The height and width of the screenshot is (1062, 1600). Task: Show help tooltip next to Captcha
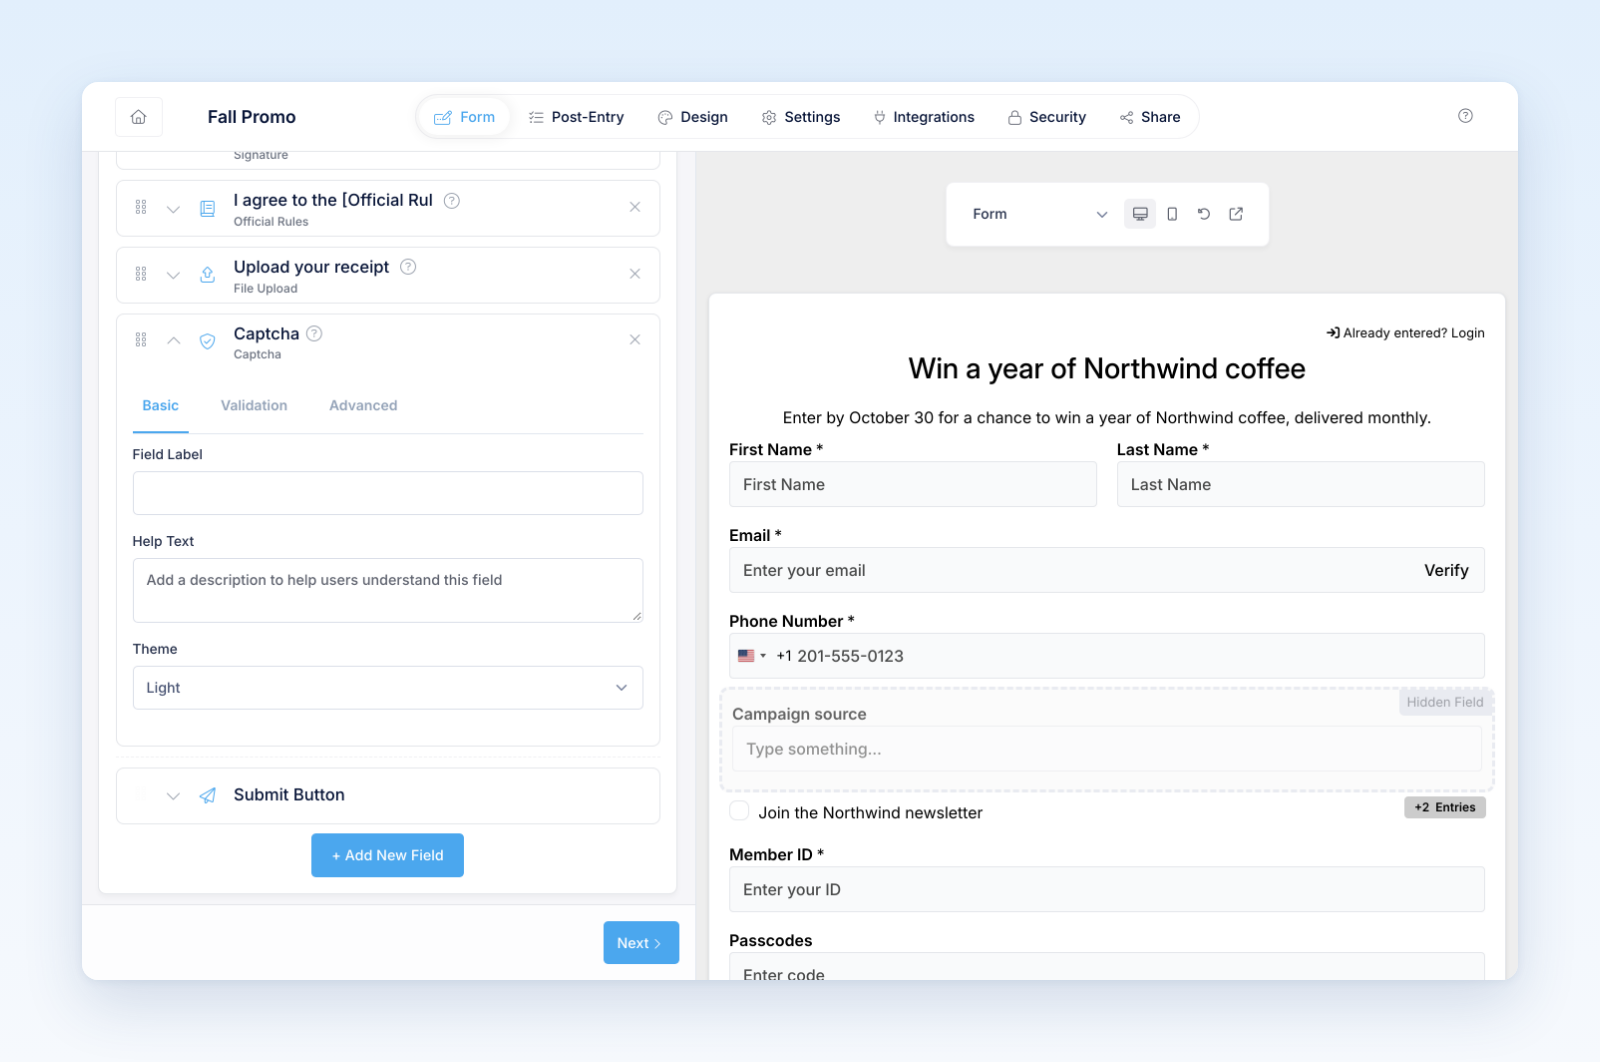314,333
